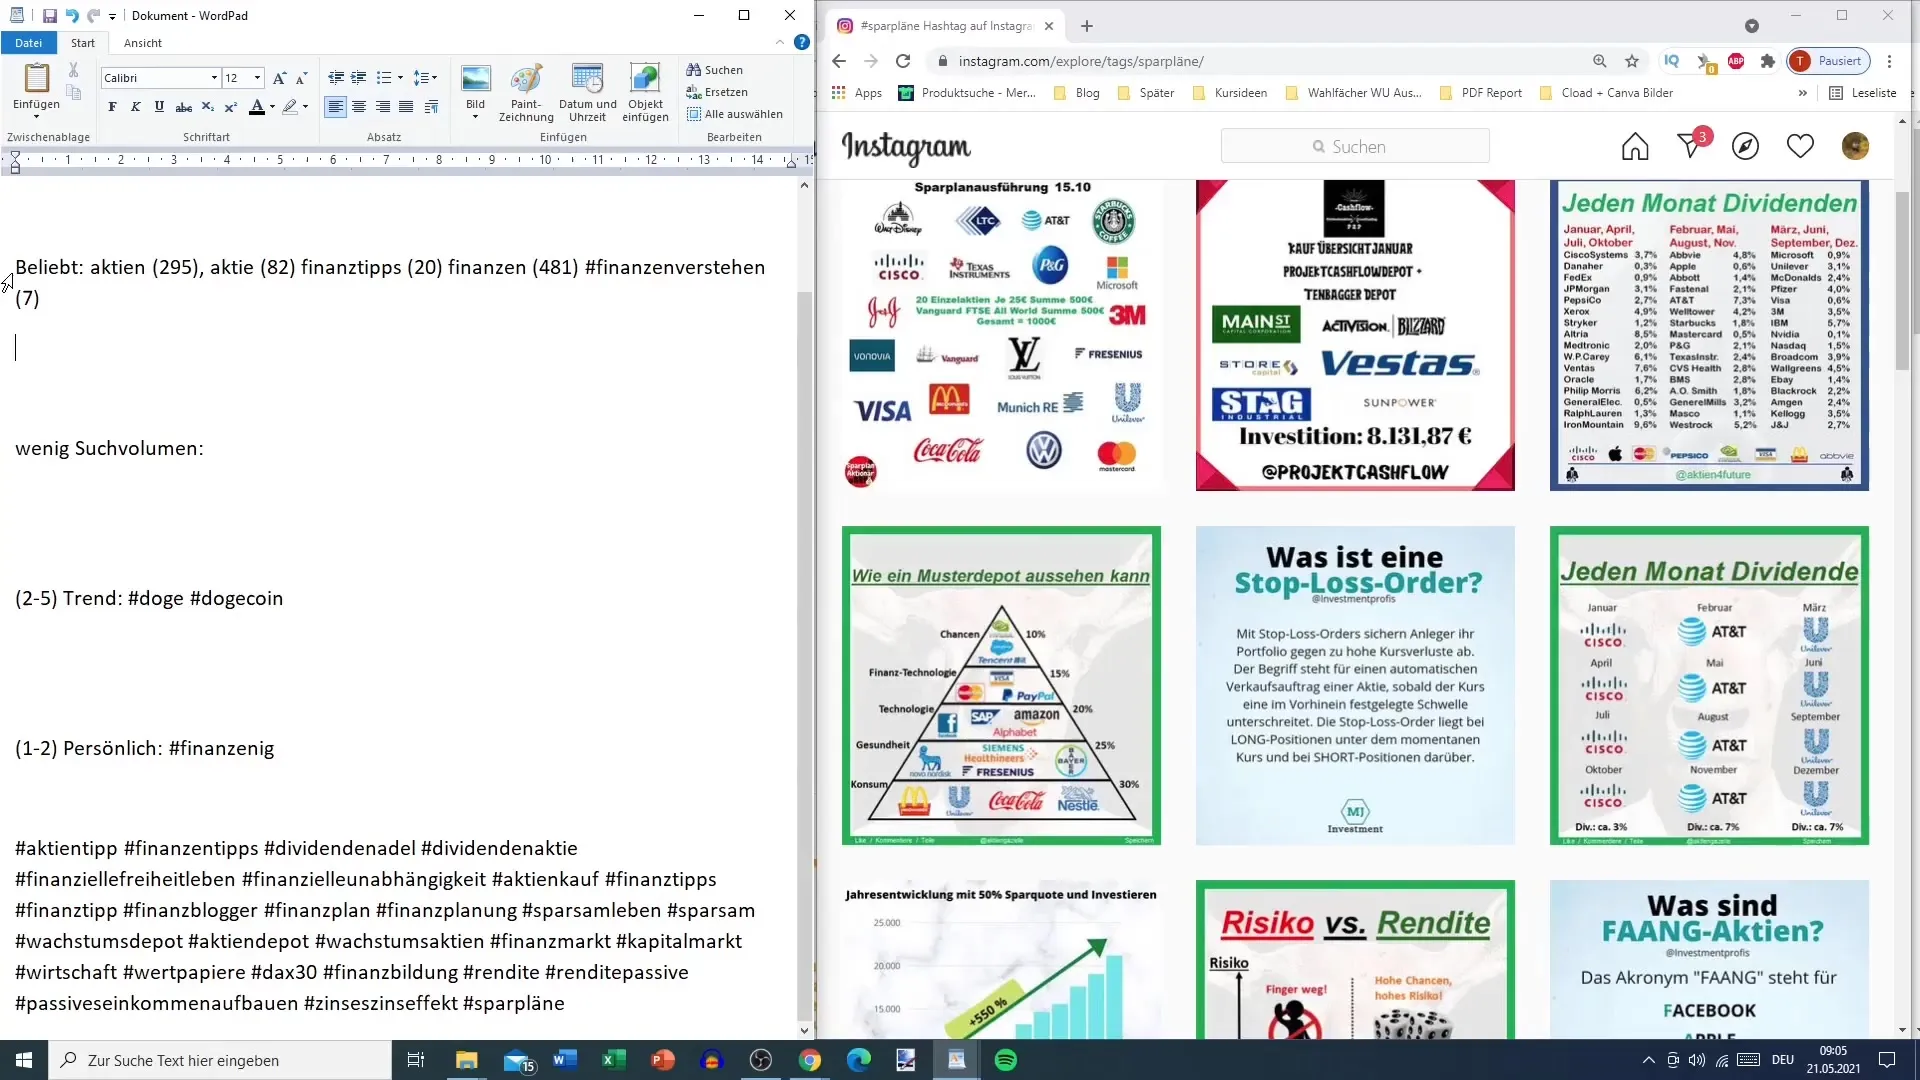
Task: Apply superscript formatting
Action: (x=230, y=107)
